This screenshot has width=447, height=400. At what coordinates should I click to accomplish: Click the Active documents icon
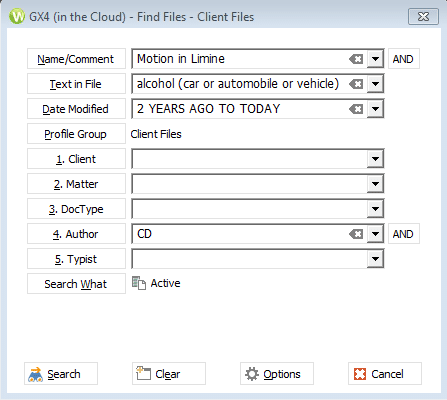coord(139,283)
